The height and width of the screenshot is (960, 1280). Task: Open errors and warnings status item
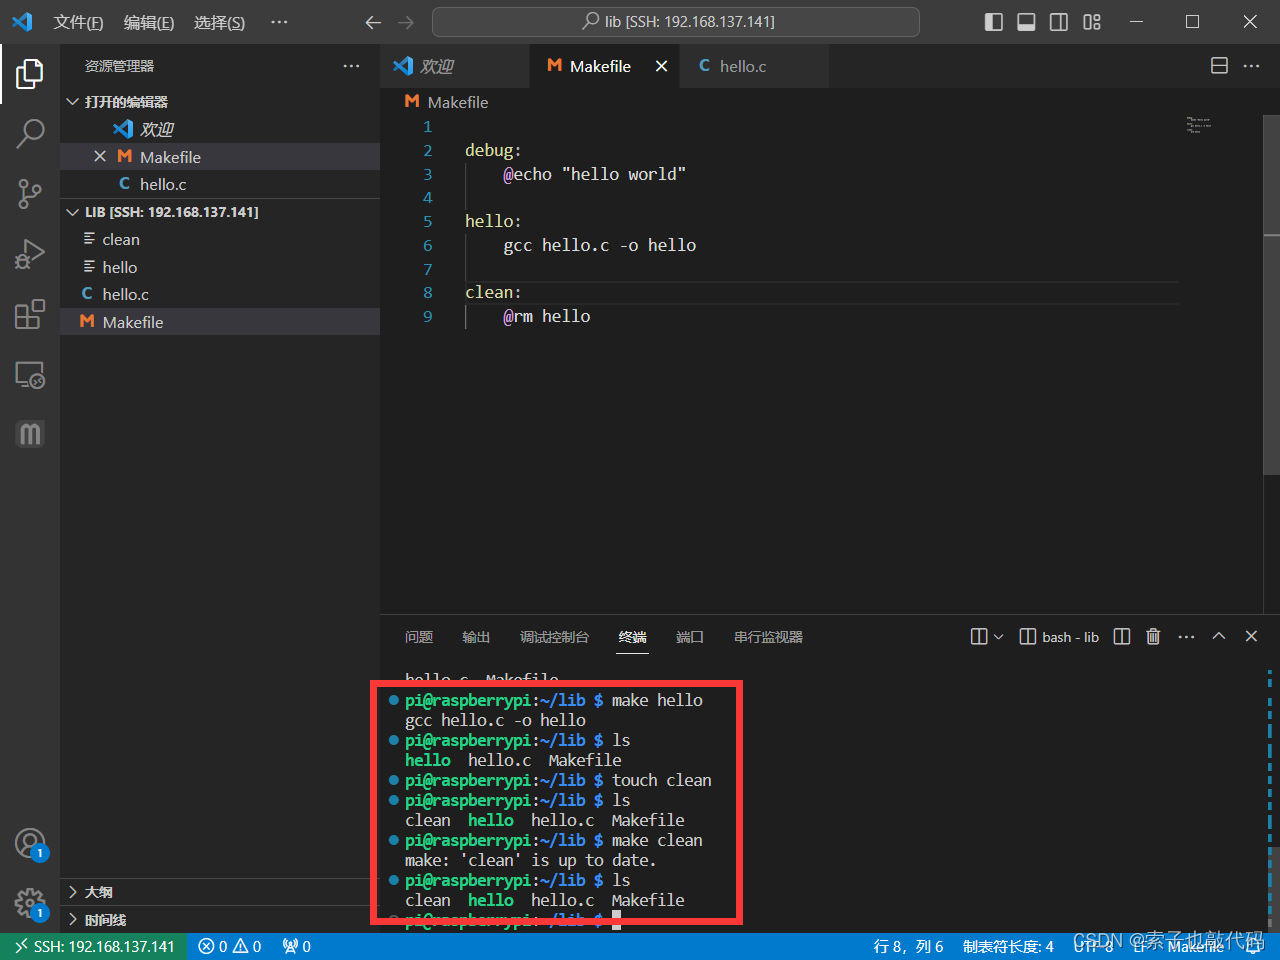pos(230,946)
